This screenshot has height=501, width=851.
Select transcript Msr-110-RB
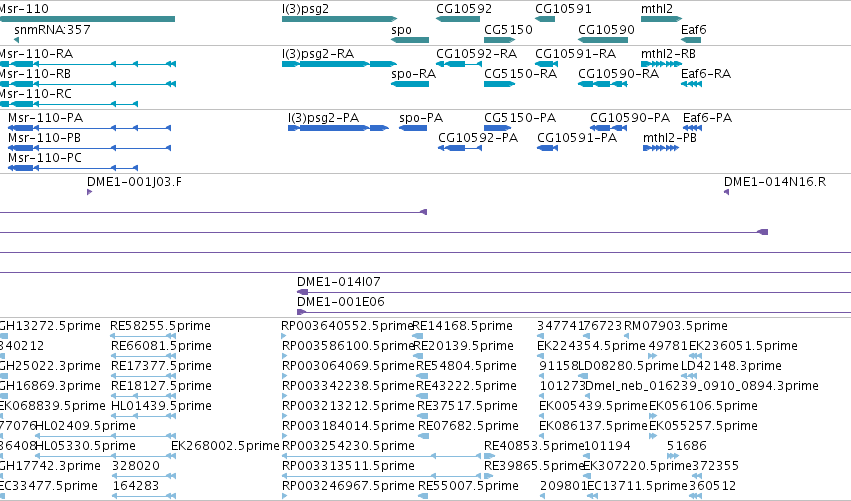(x=35, y=74)
